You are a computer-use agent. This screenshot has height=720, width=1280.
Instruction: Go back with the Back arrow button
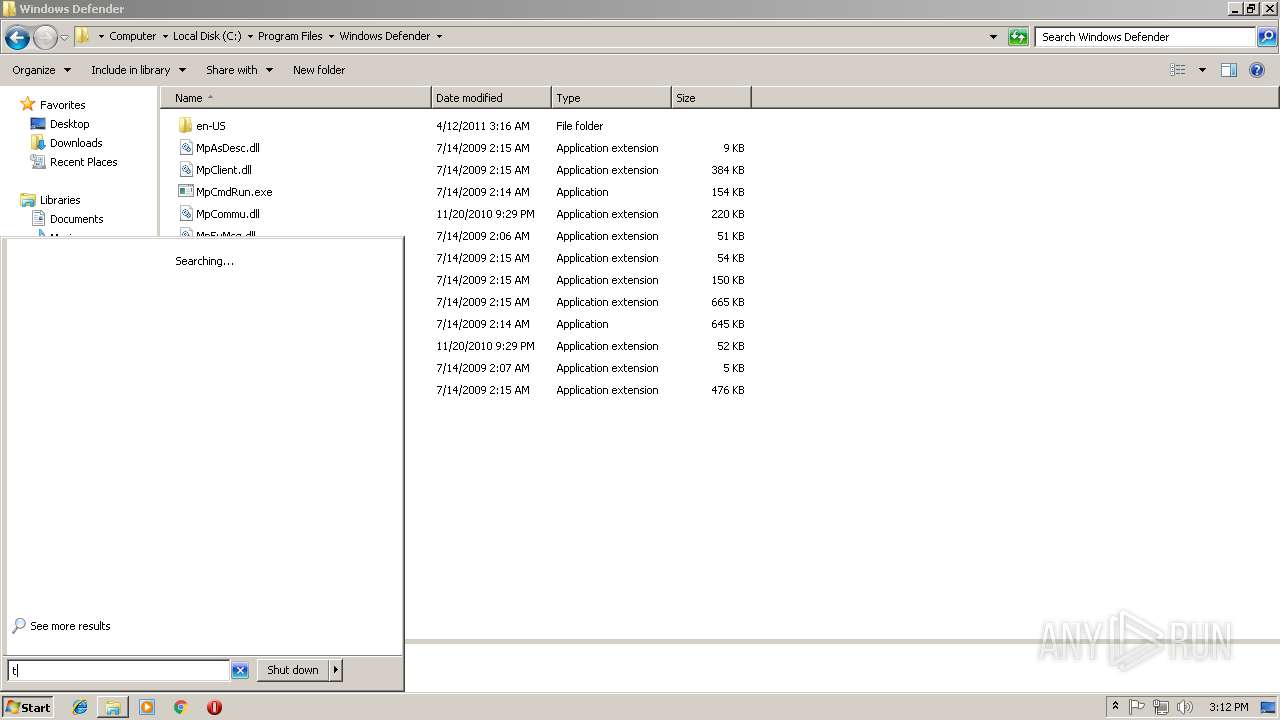[17, 38]
